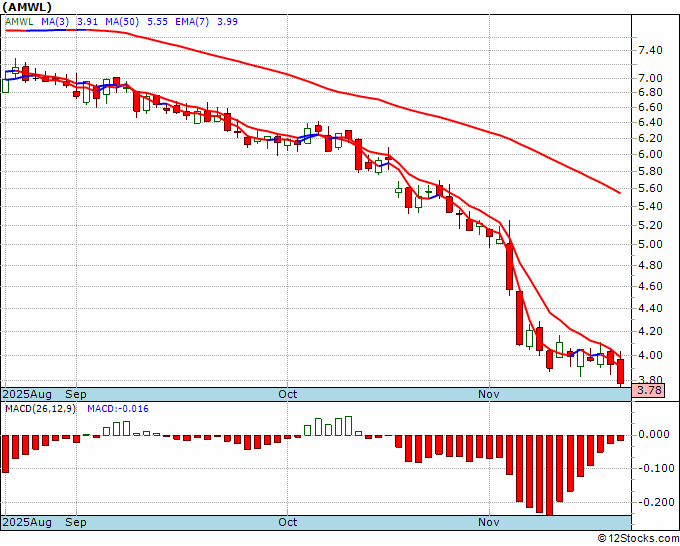Click the MA(50) legend label
Viewport: 680px width, 546px height.
coord(122,22)
